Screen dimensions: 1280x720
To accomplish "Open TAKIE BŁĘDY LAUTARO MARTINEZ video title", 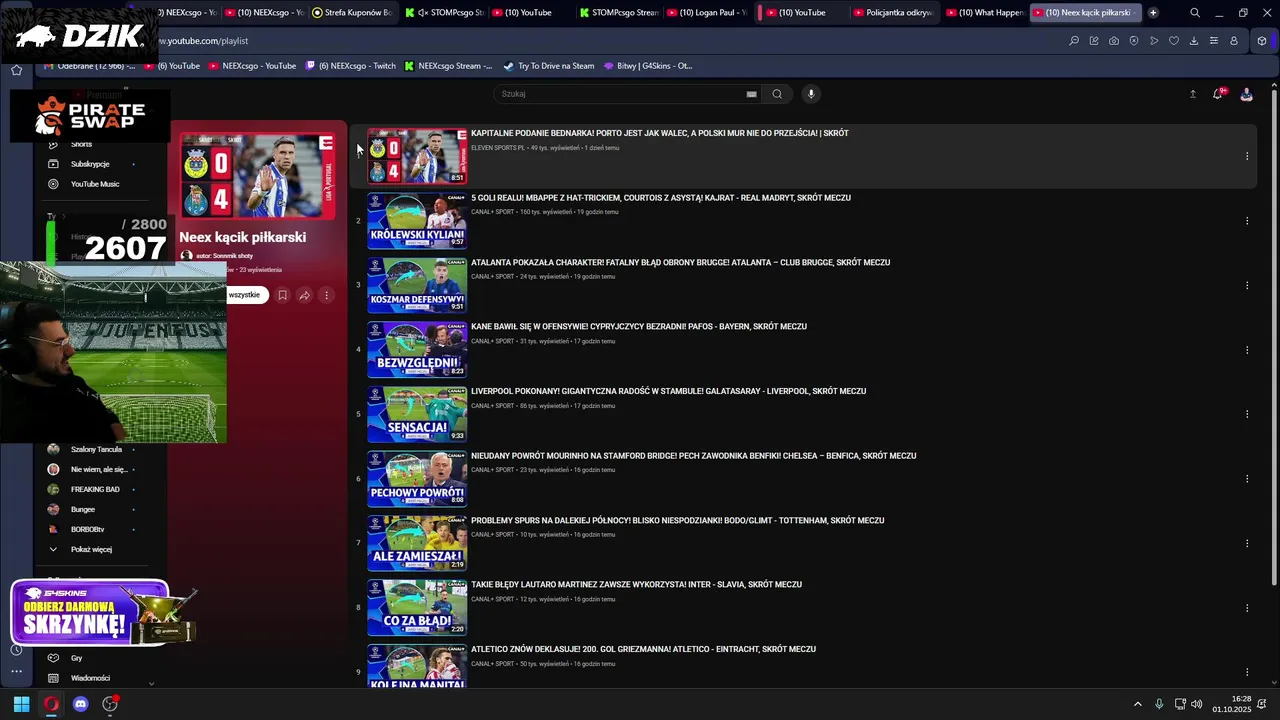I will point(636,584).
